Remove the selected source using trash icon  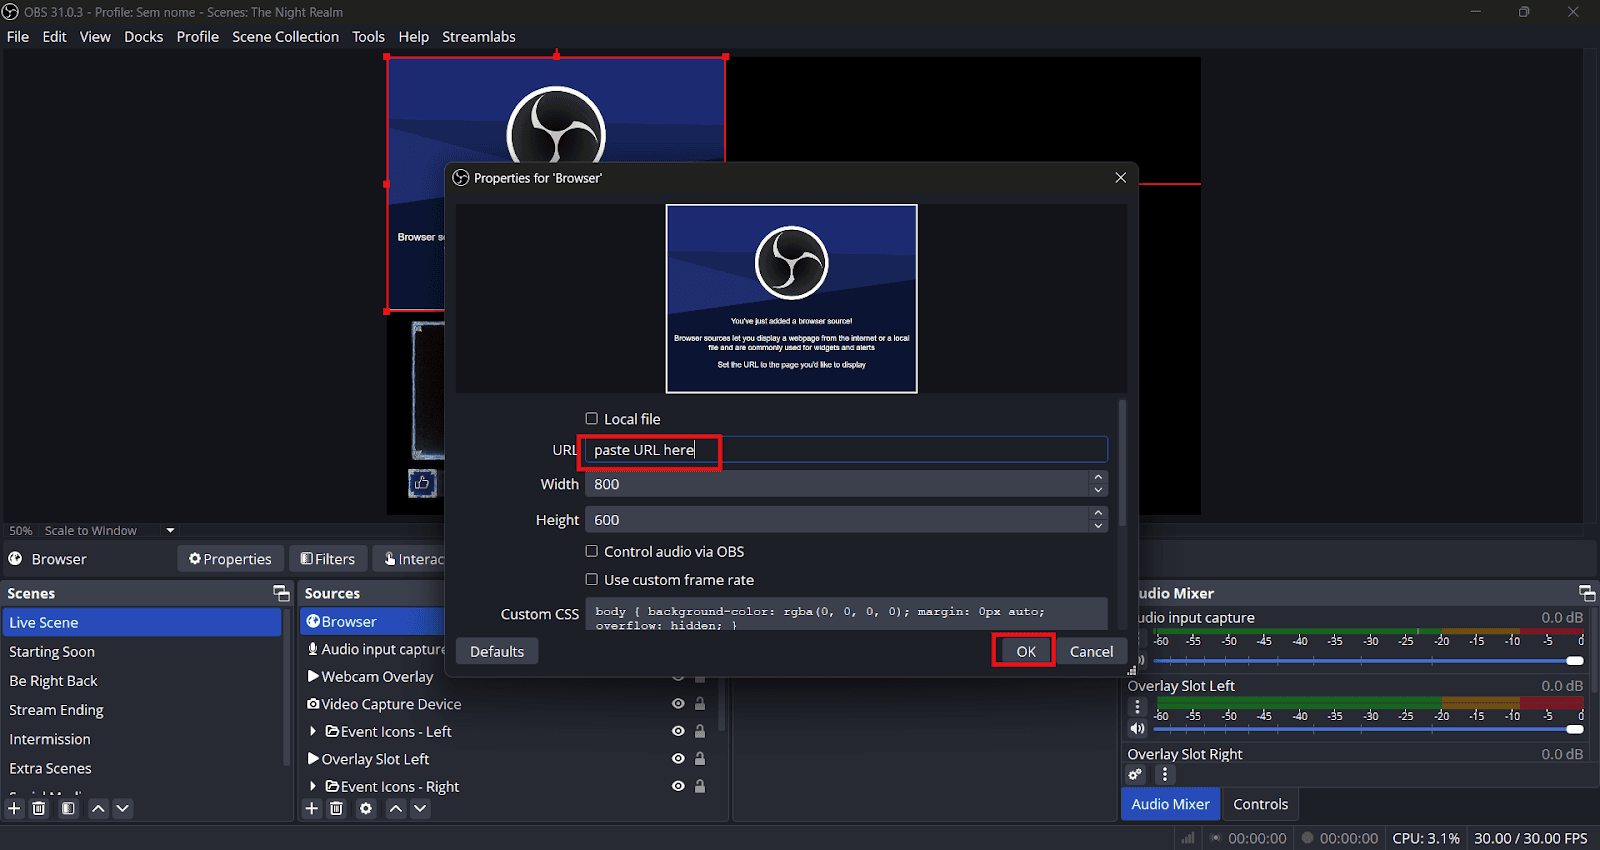tap(337, 808)
